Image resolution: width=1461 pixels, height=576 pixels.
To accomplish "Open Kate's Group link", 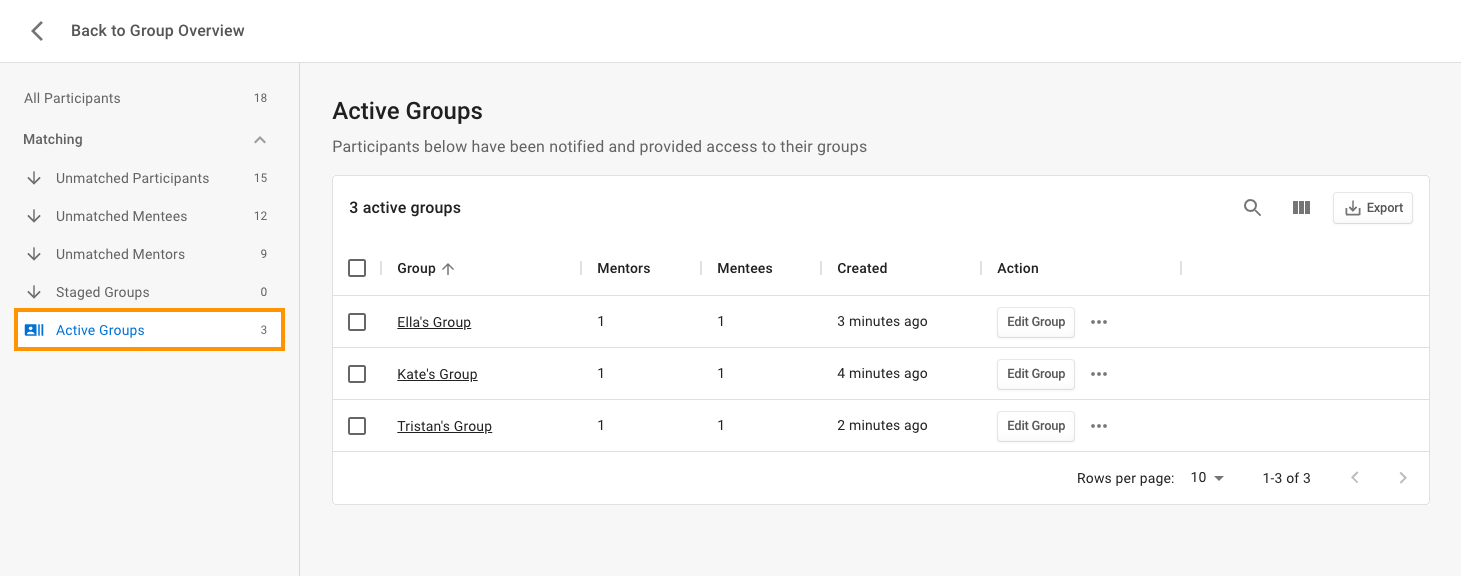I will coord(437,374).
